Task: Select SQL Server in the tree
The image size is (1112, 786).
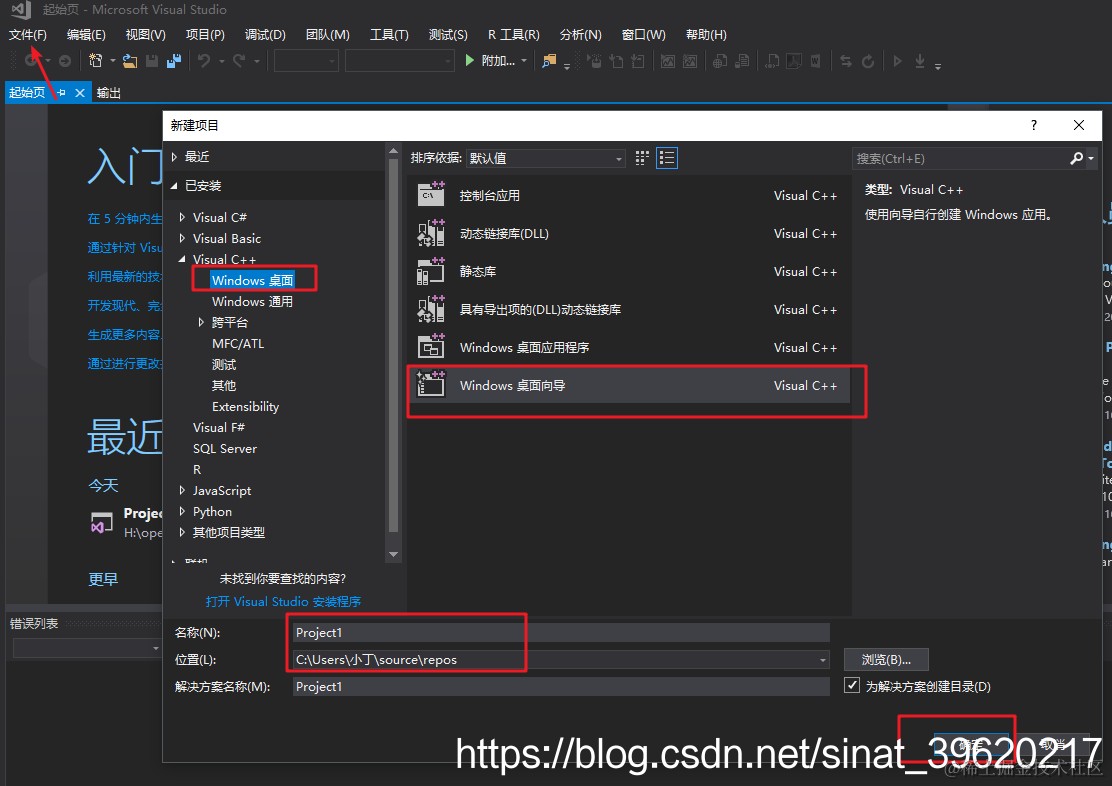Action: tap(225, 449)
